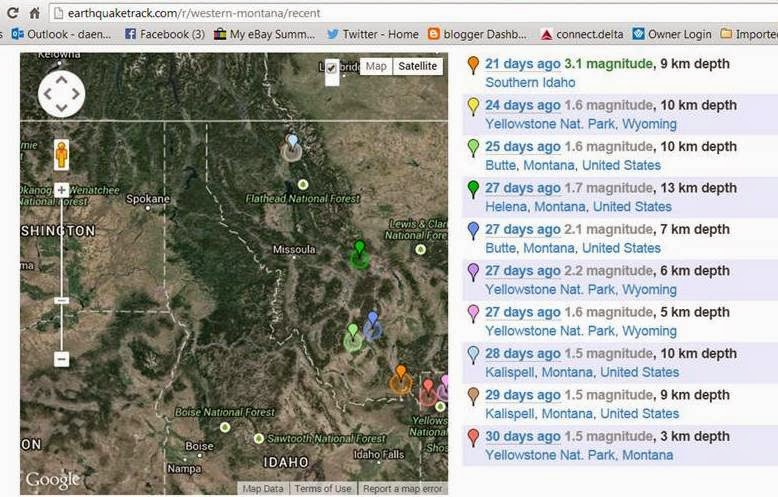Click brown pin icon in quake list
Screen dimensions: 778x497
coord(474,396)
